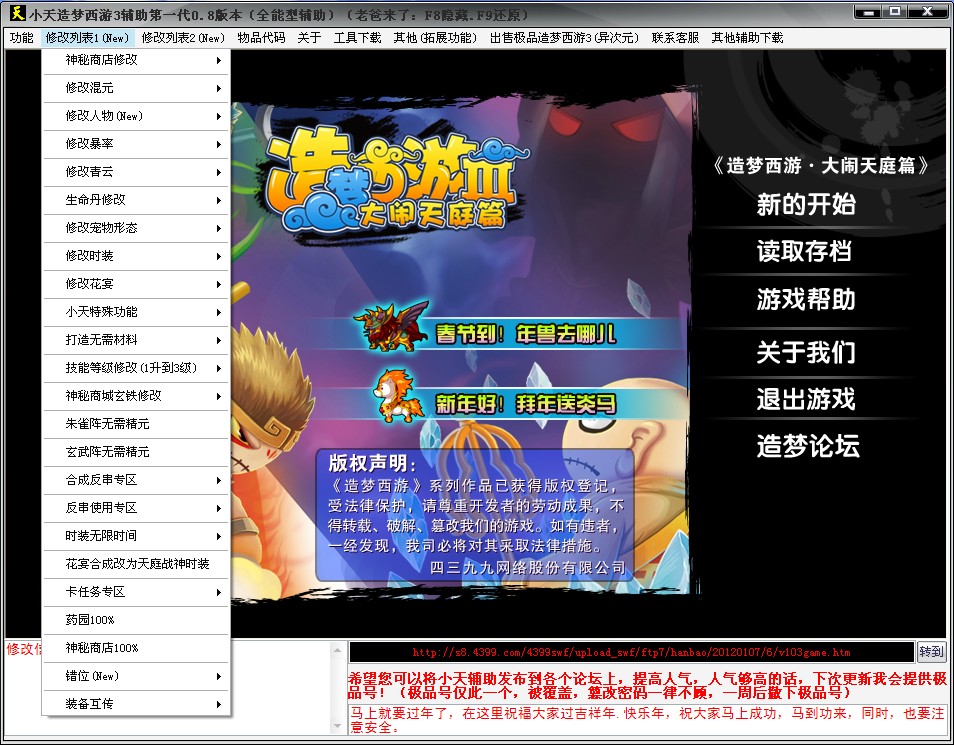The height and width of the screenshot is (745, 954).
Task: Expand the 修改人物(New) submenu
Action: tap(136, 116)
